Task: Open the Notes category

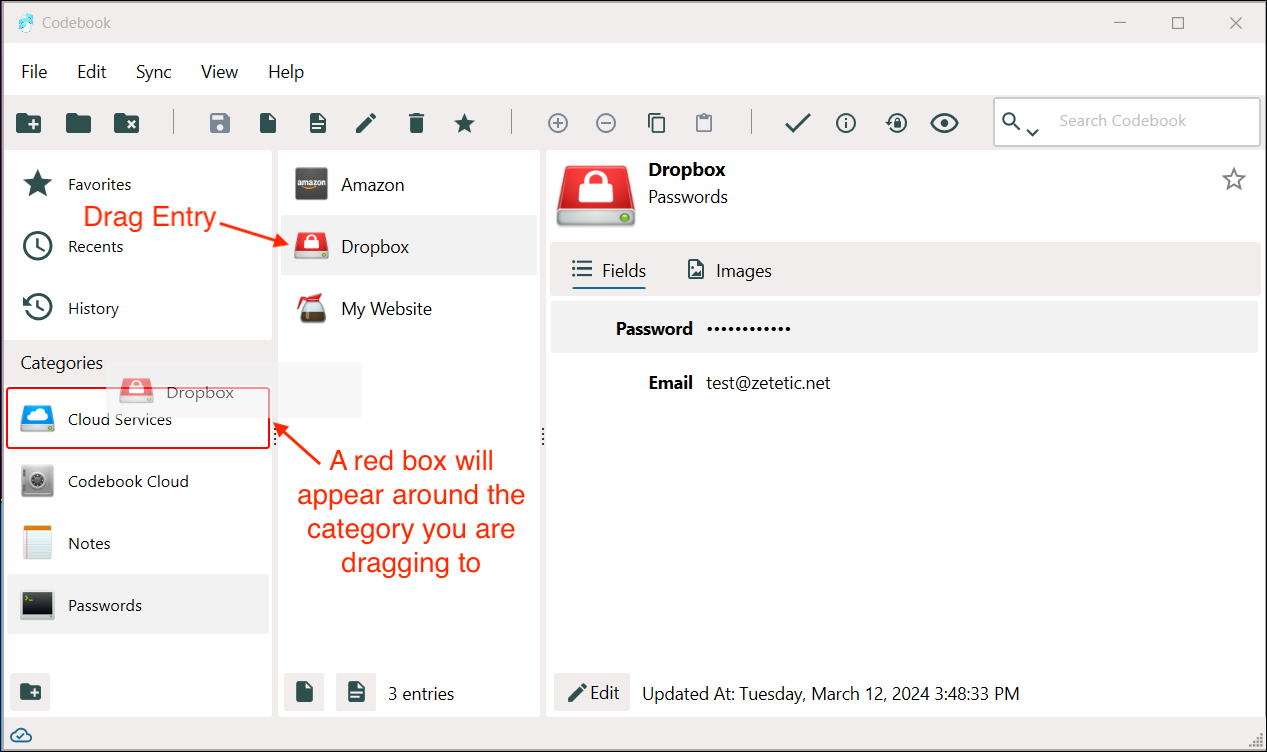Action: [x=138, y=543]
